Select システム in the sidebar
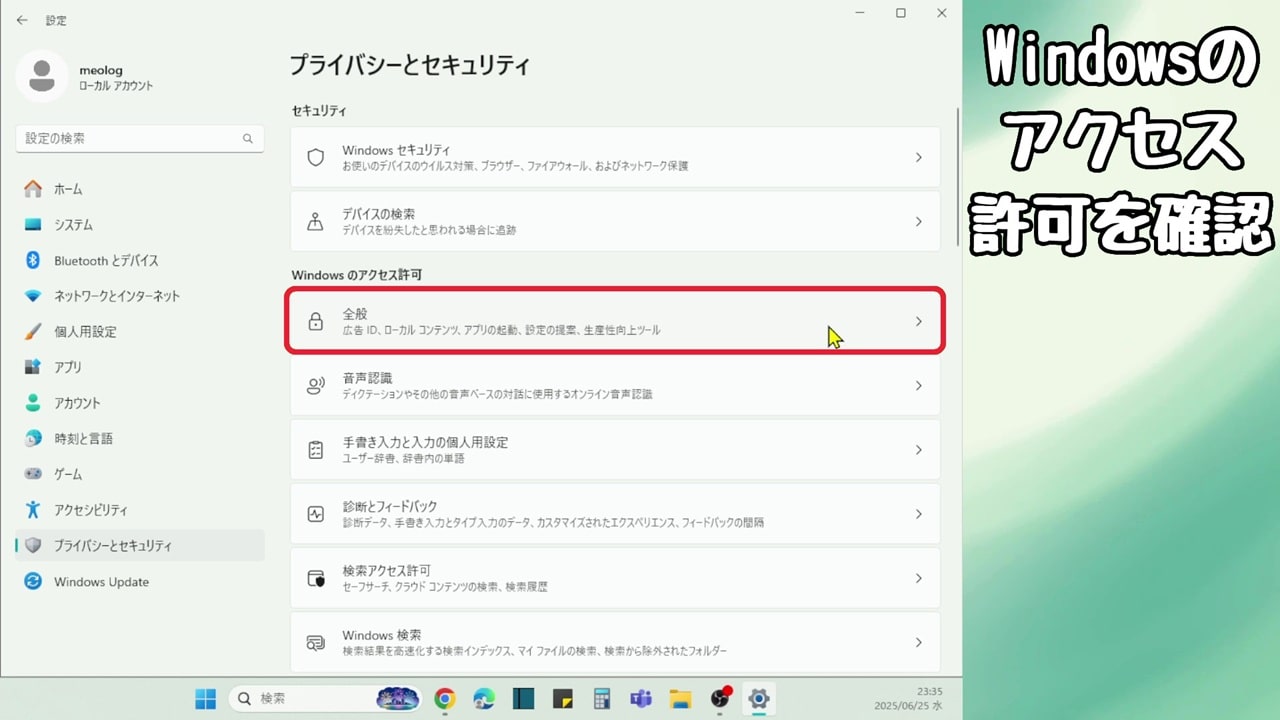Viewport: 1280px width, 720px height. point(140,225)
